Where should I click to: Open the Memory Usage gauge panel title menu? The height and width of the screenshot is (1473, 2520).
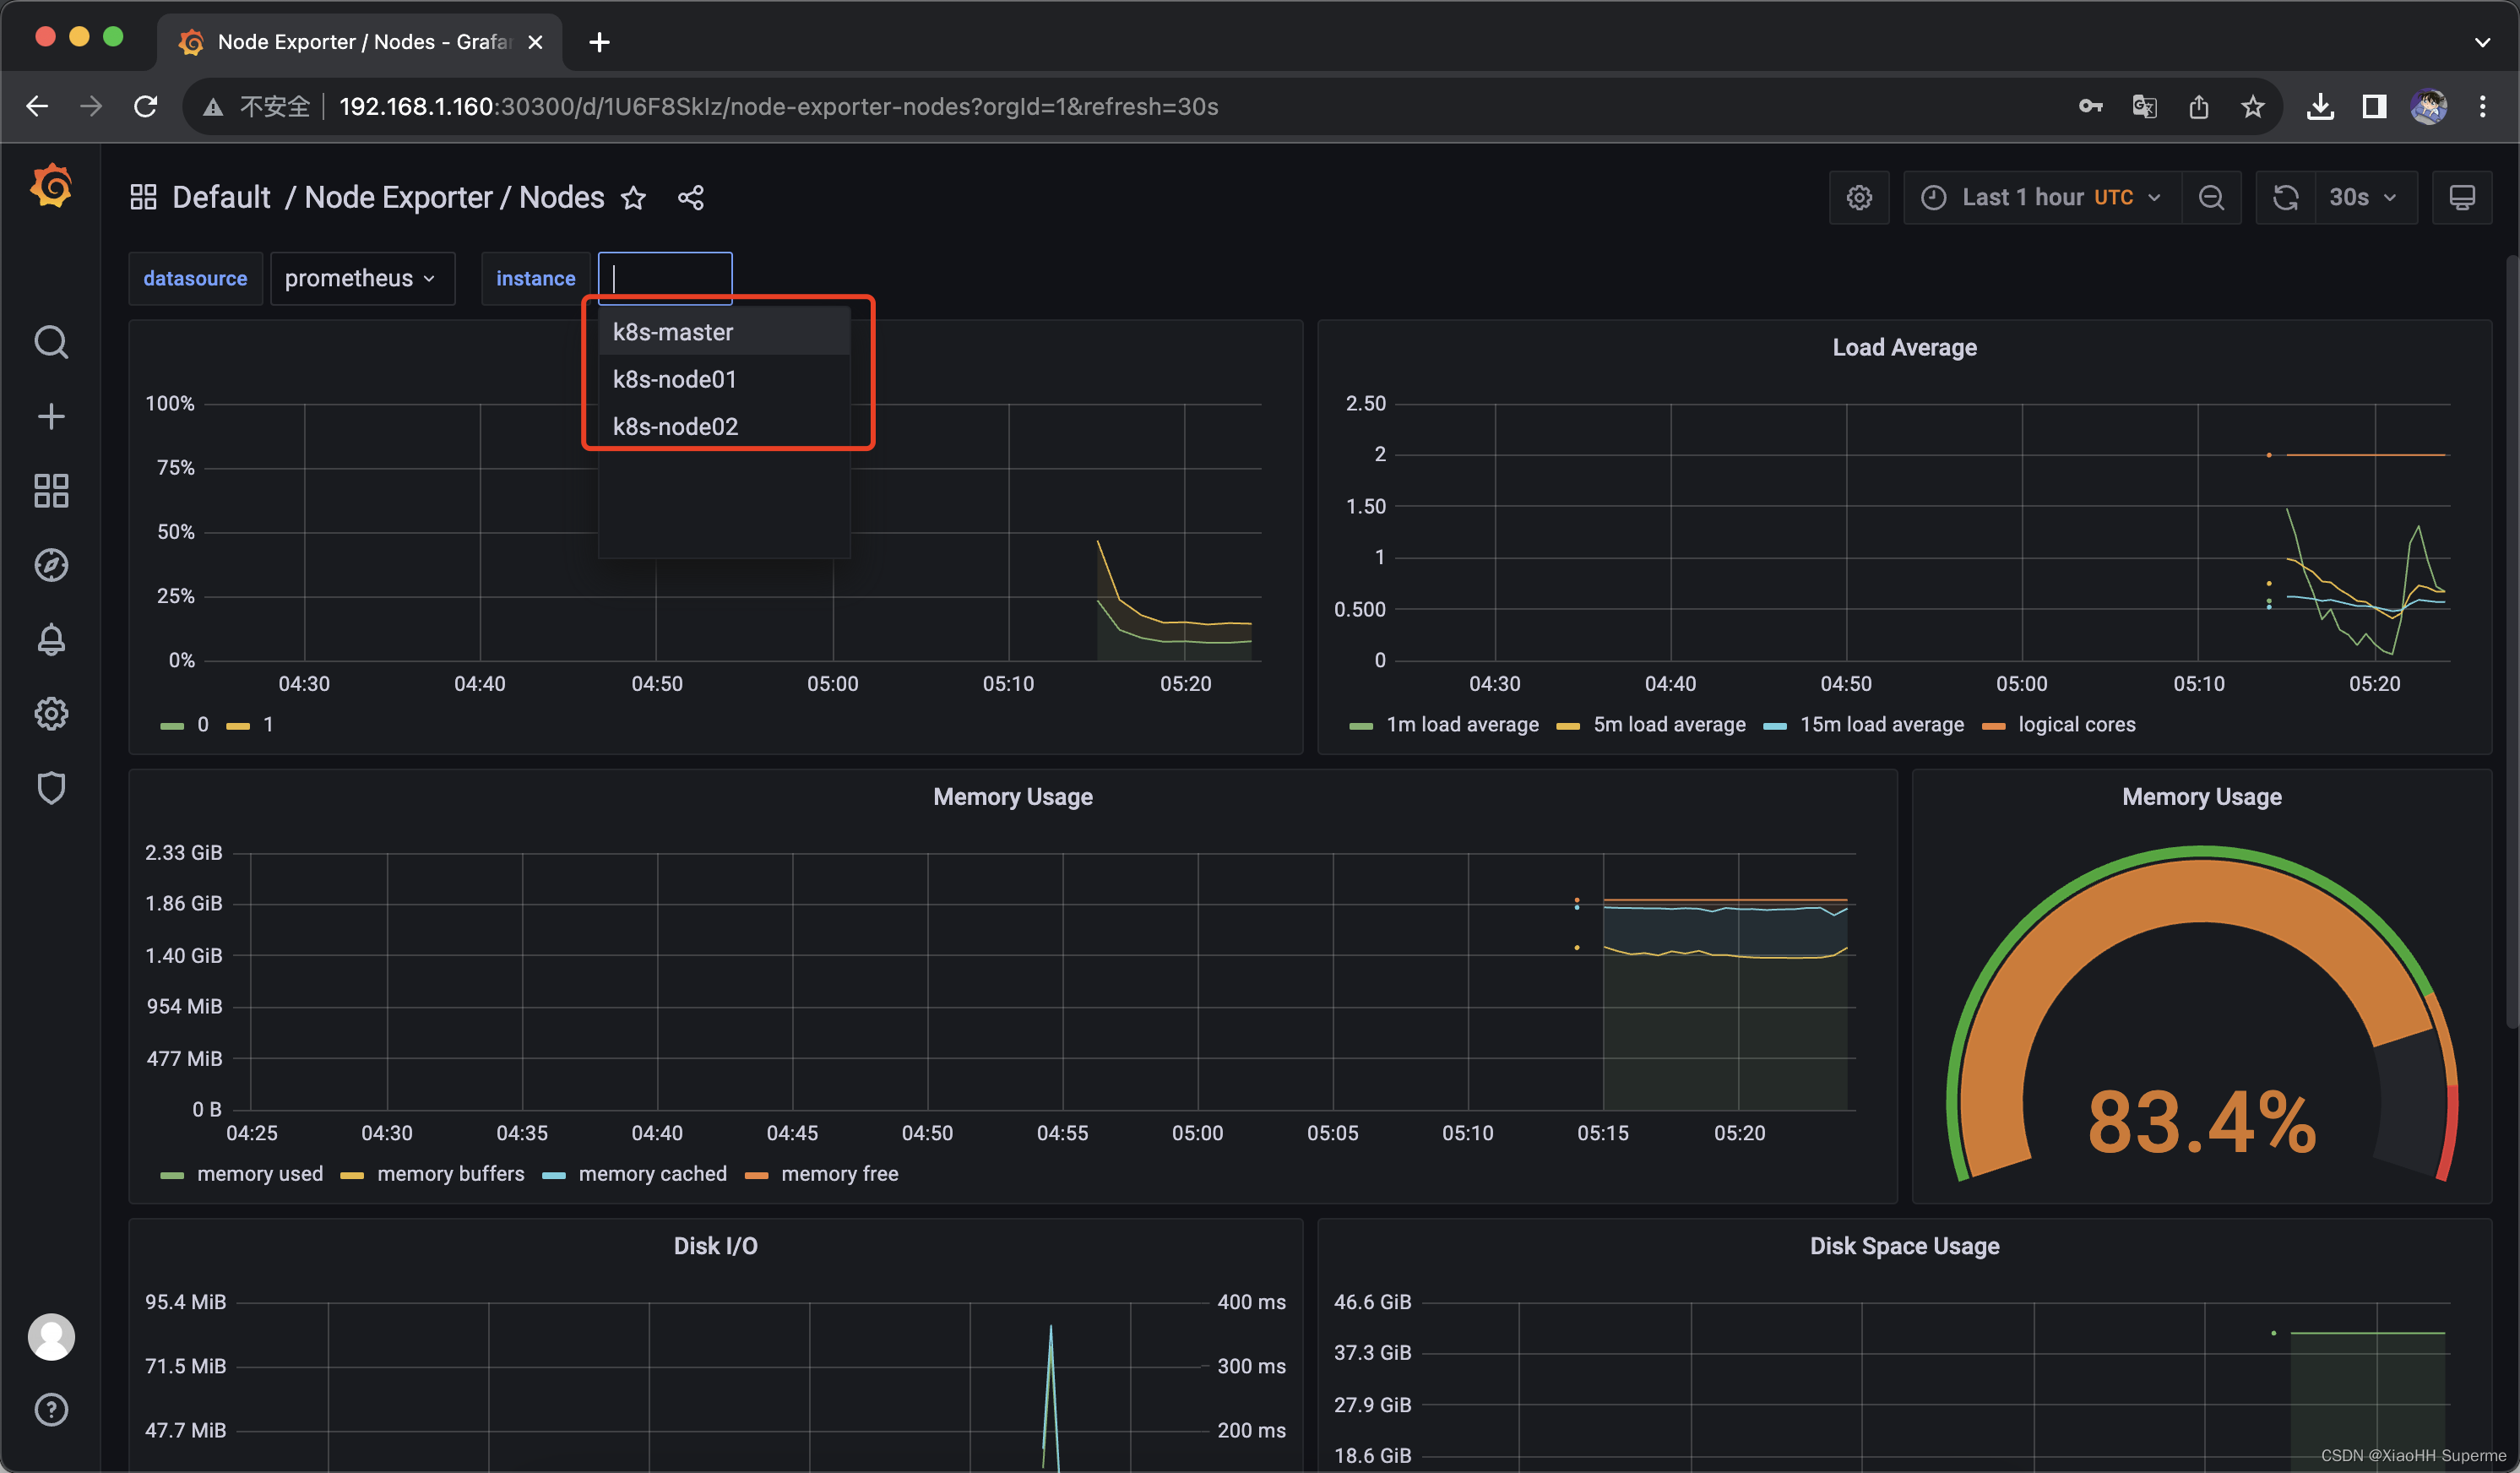[2202, 796]
